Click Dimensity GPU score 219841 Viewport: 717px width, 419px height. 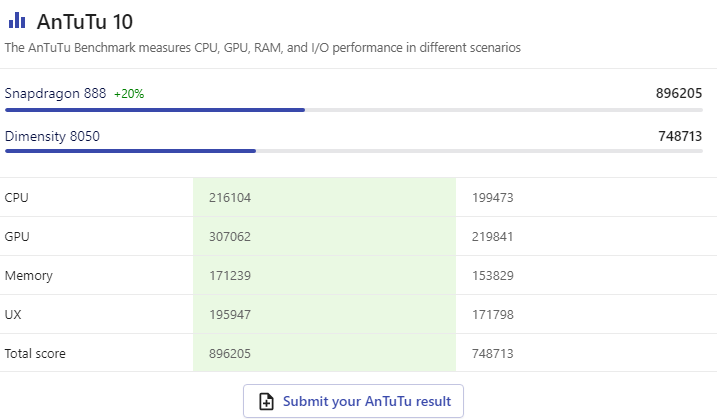tap(493, 237)
